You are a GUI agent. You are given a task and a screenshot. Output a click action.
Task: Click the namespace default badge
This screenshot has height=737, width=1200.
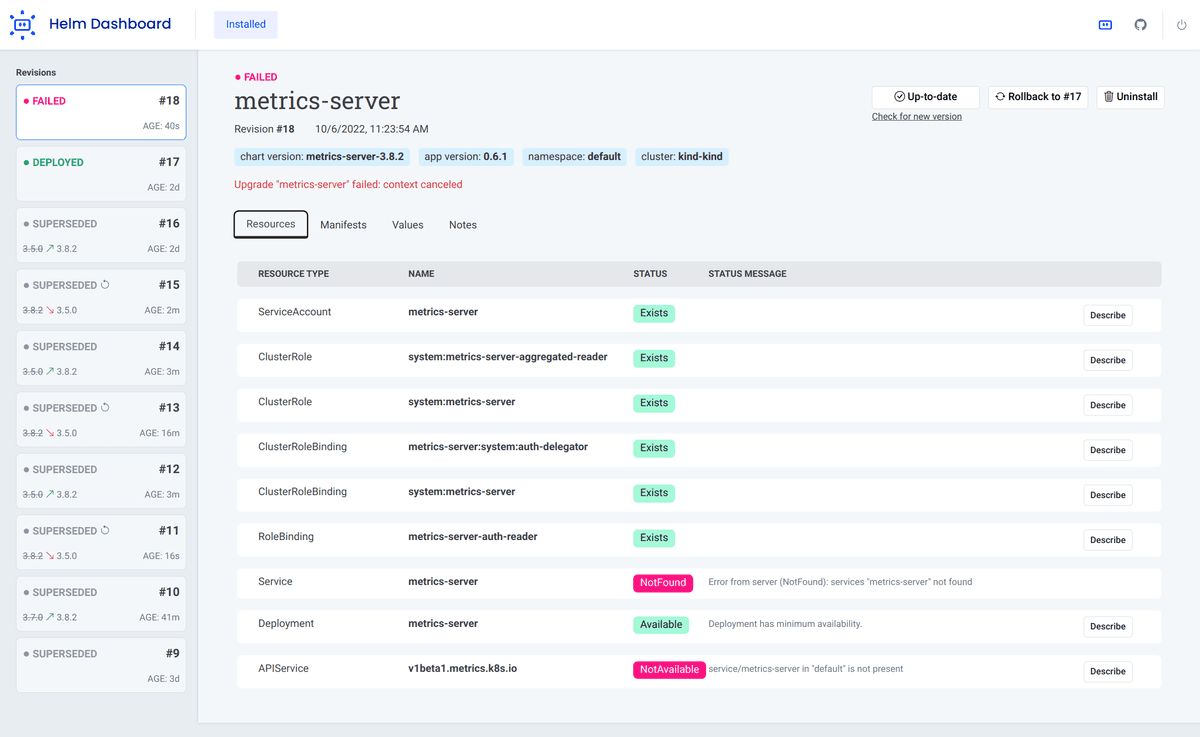[574, 157]
